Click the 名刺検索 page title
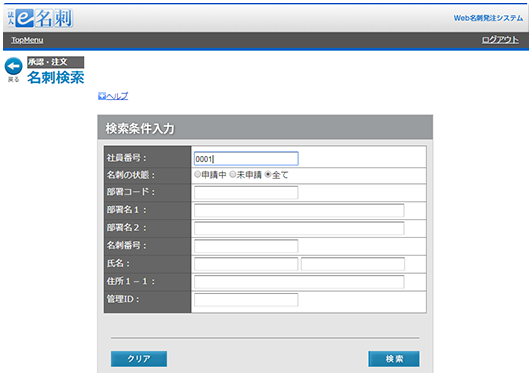The width and height of the screenshot is (532, 376). coord(56,77)
